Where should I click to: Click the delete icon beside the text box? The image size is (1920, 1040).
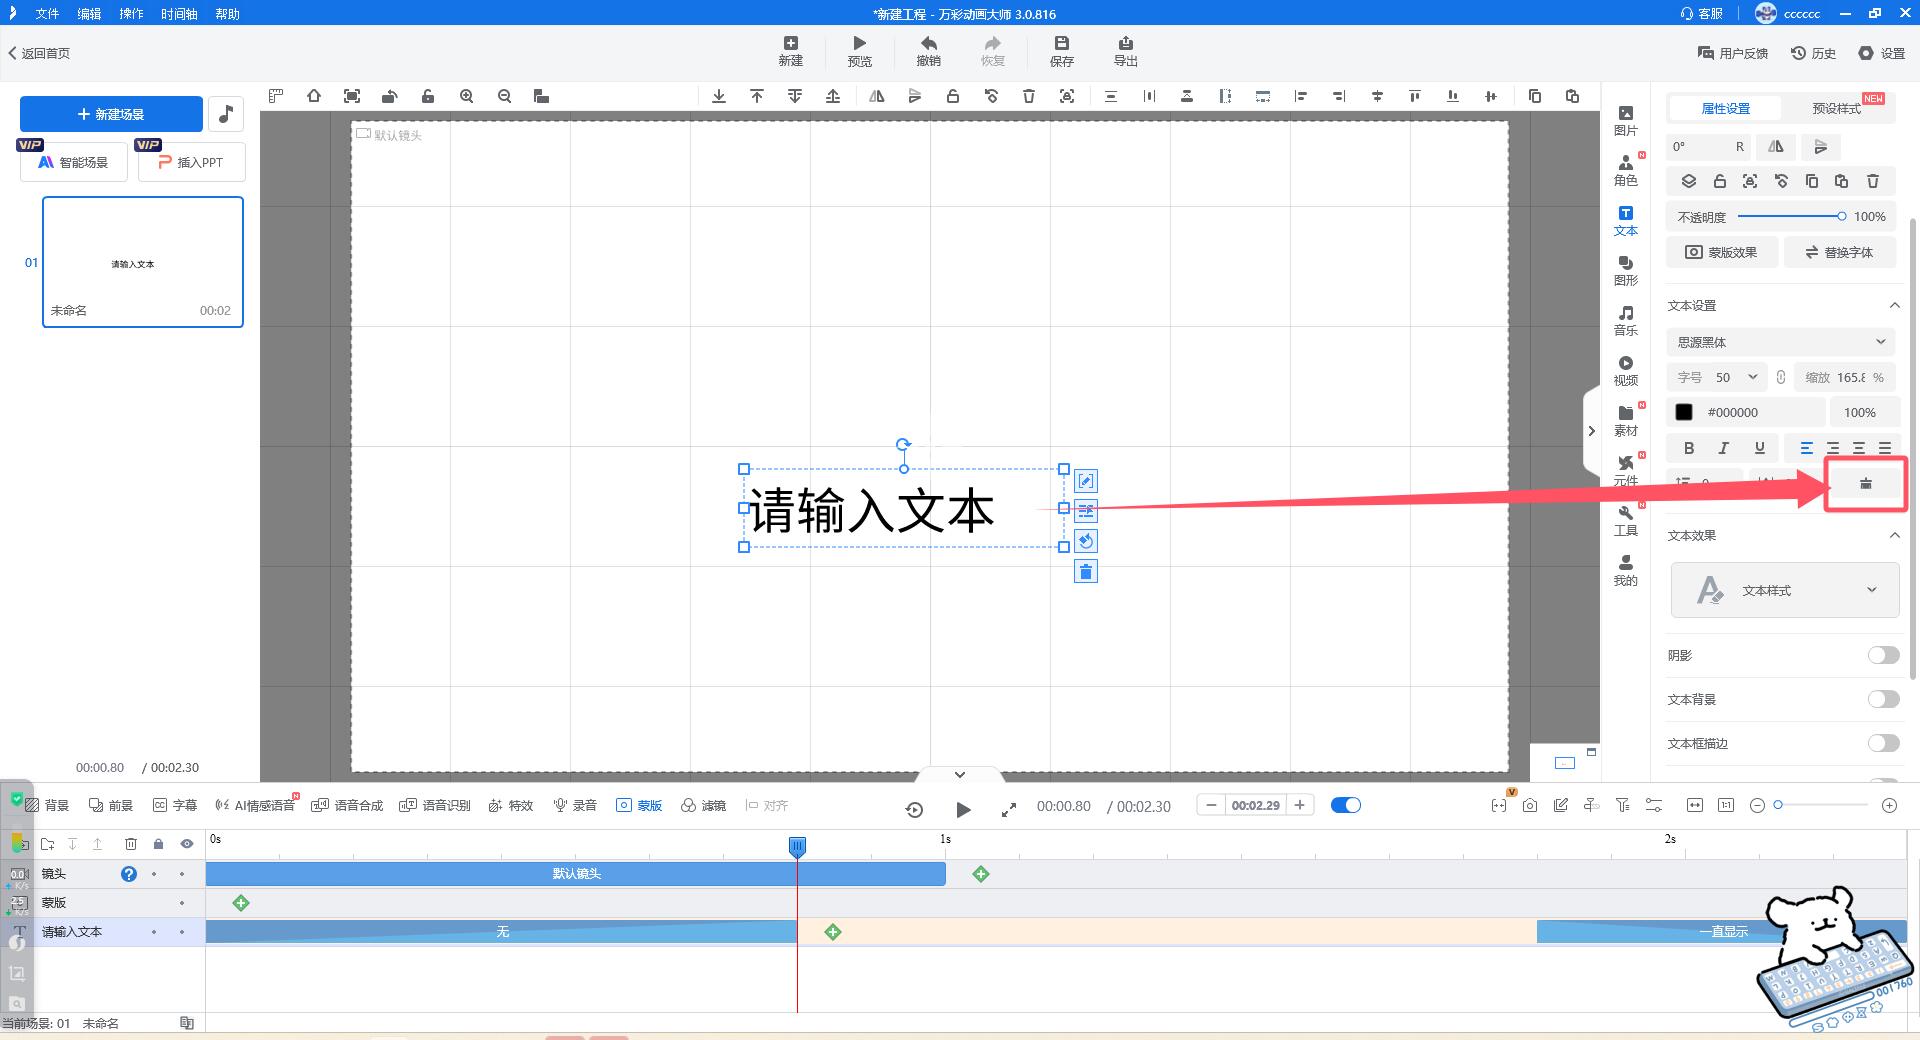1085,572
